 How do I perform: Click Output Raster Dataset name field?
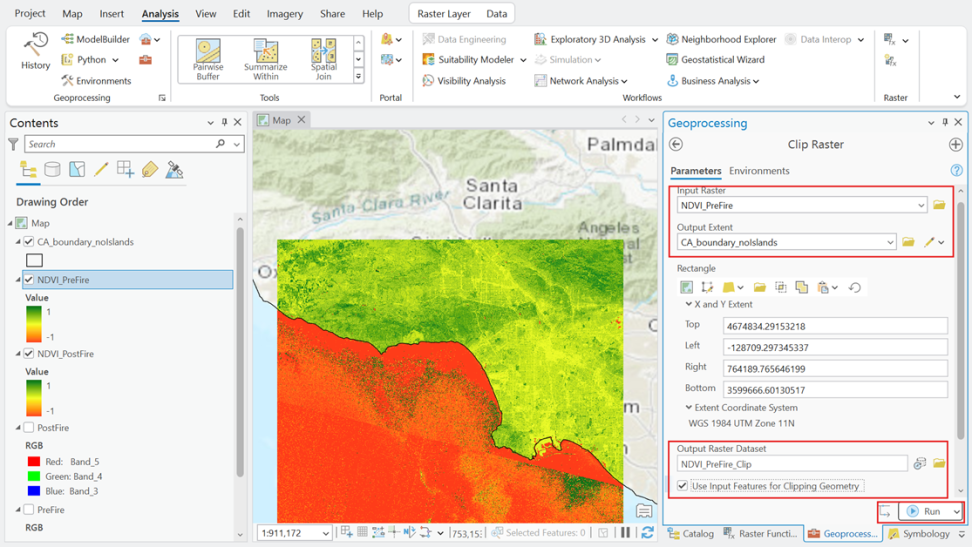[x=792, y=464]
